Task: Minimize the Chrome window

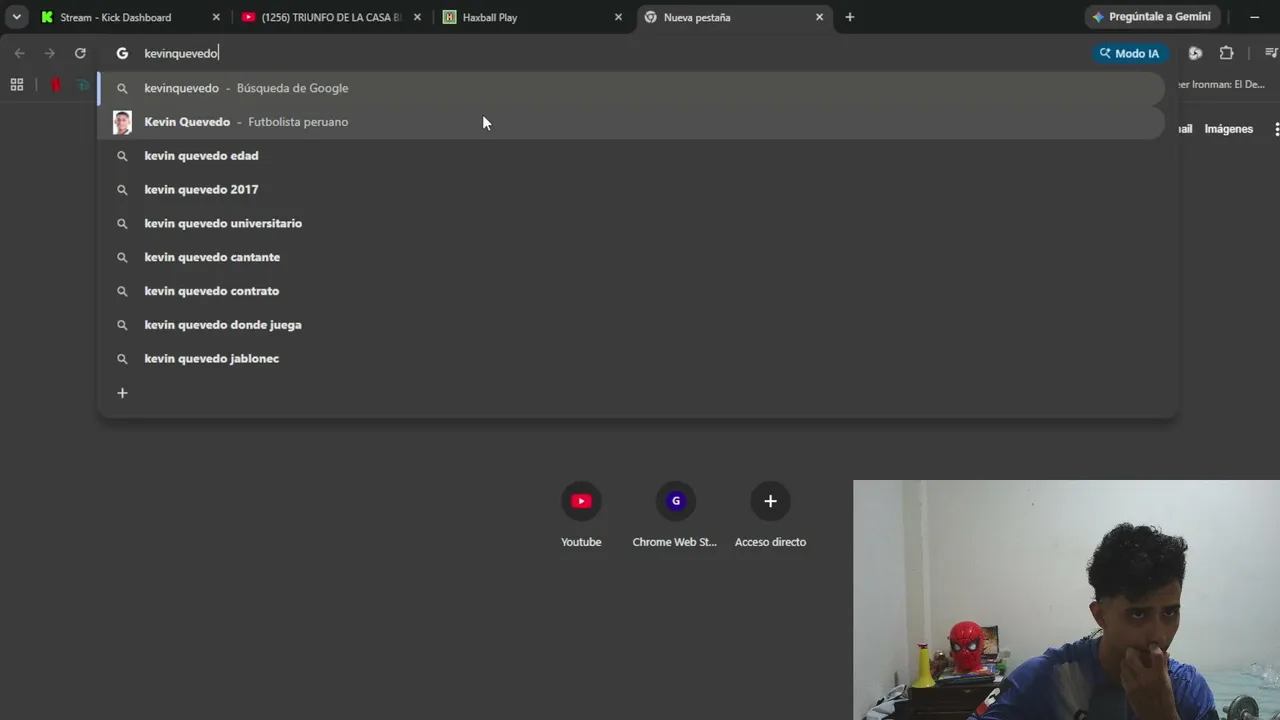Action: pos(1255,17)
